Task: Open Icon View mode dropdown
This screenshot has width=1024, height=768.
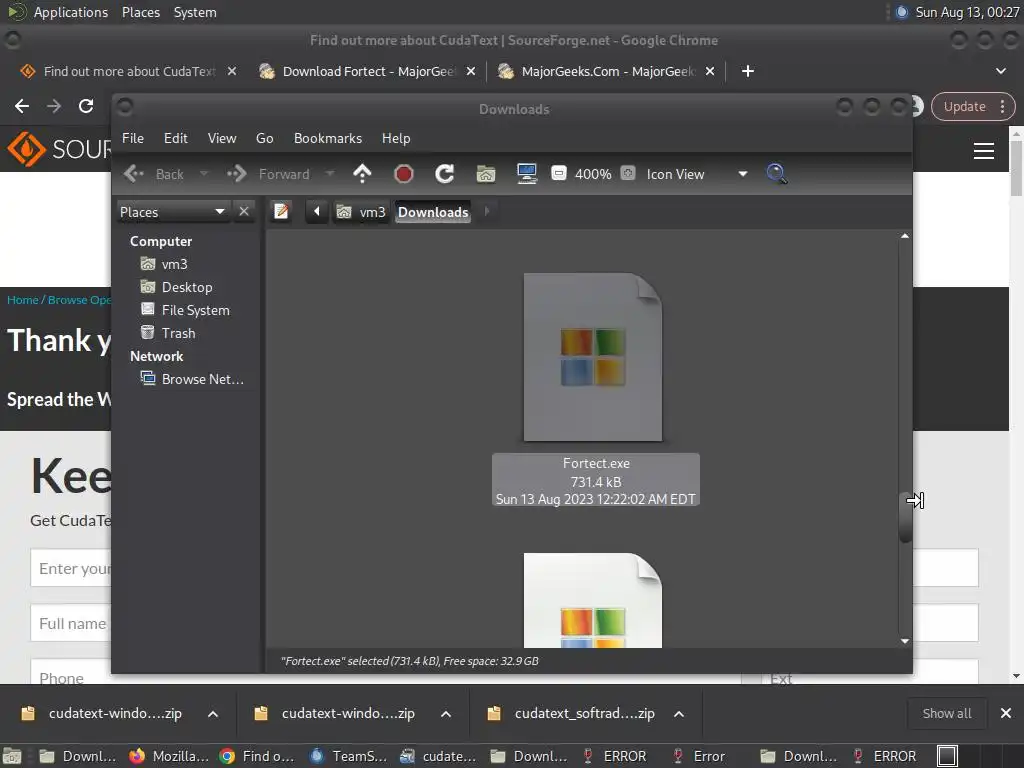Action: coord(697,174)
